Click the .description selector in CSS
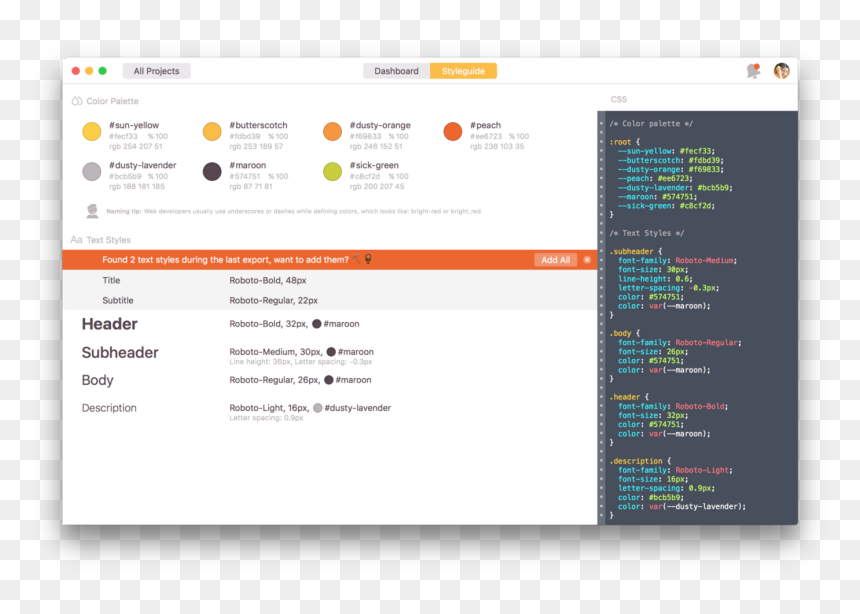This screenshot has height=614, width=860. (636, 461)
